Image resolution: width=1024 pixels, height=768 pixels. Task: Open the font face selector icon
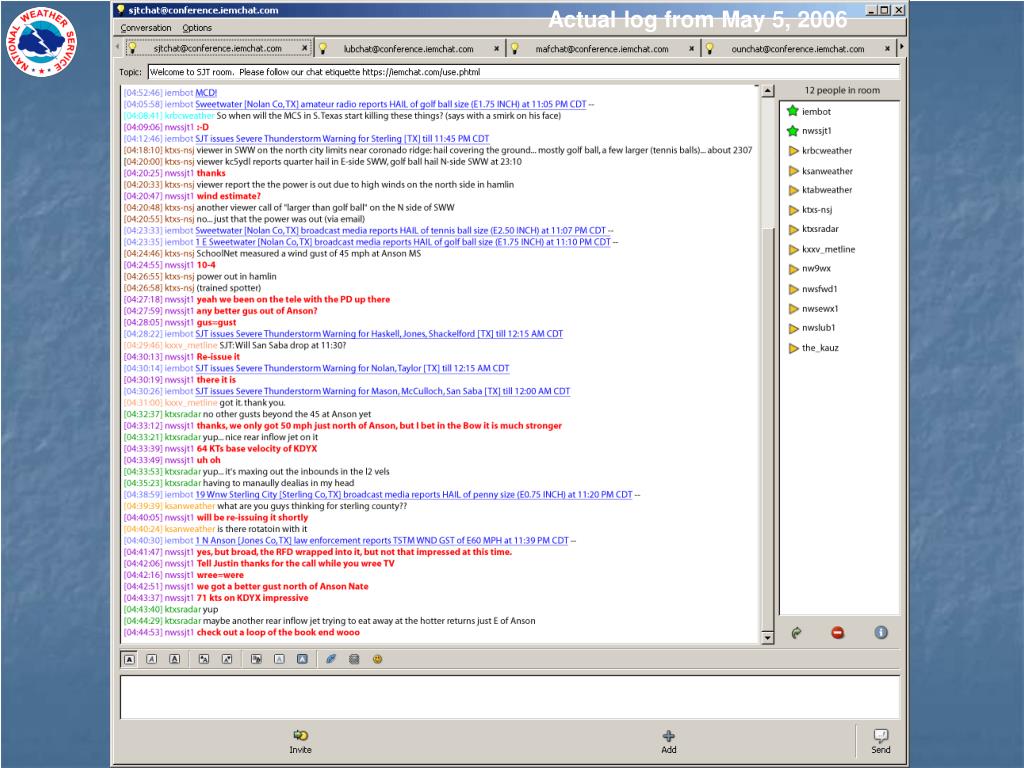(256, 659)
